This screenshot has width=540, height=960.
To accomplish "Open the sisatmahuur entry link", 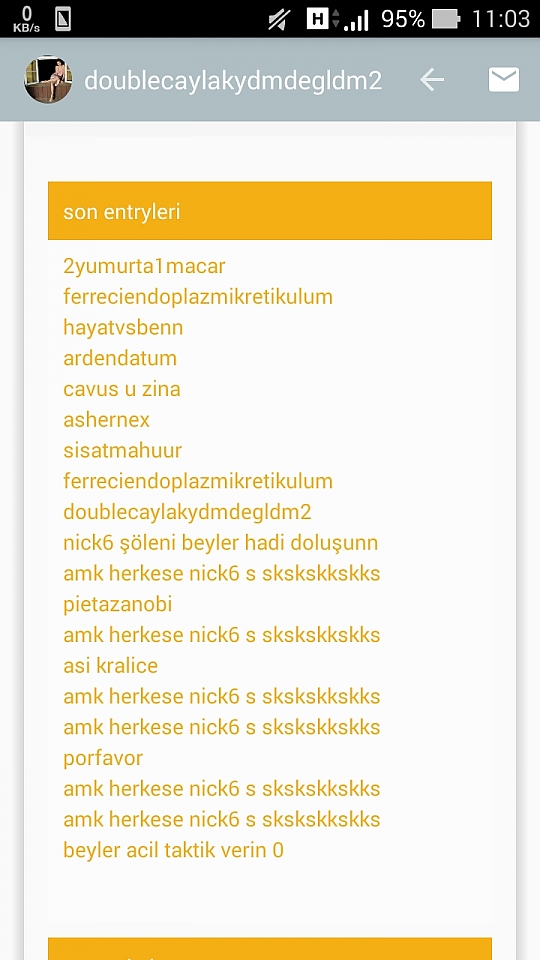I will tap(122, 451).
